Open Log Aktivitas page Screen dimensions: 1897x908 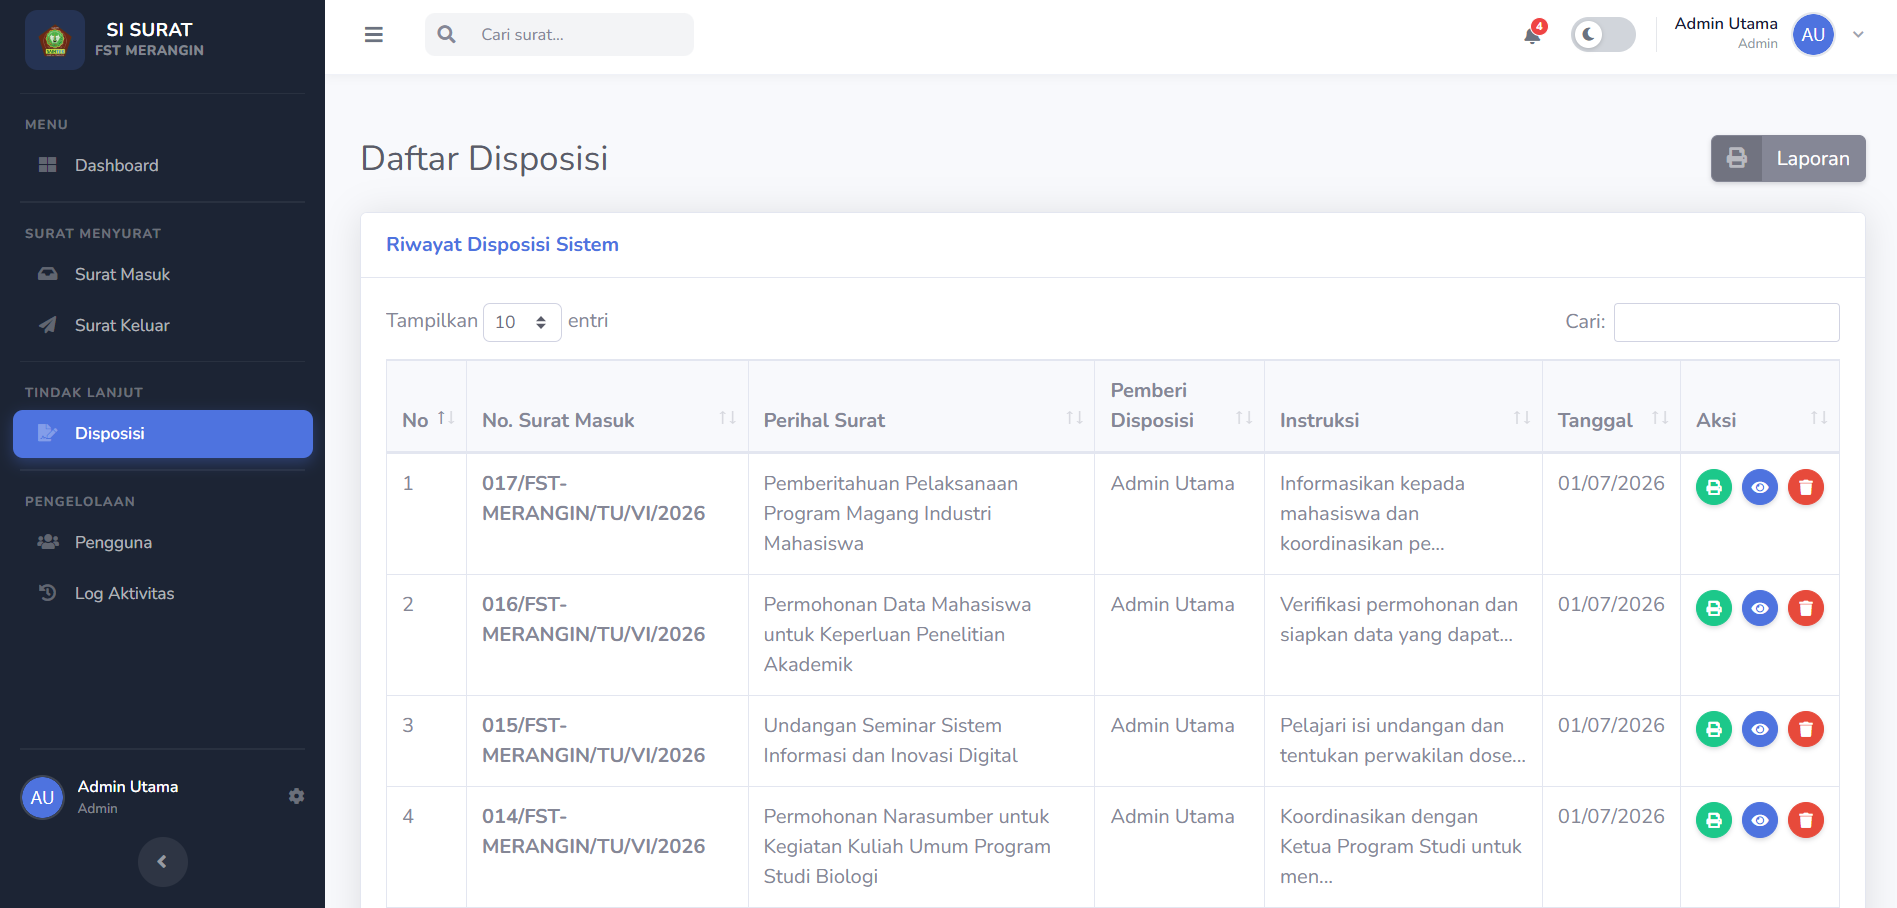coord(163,593)
